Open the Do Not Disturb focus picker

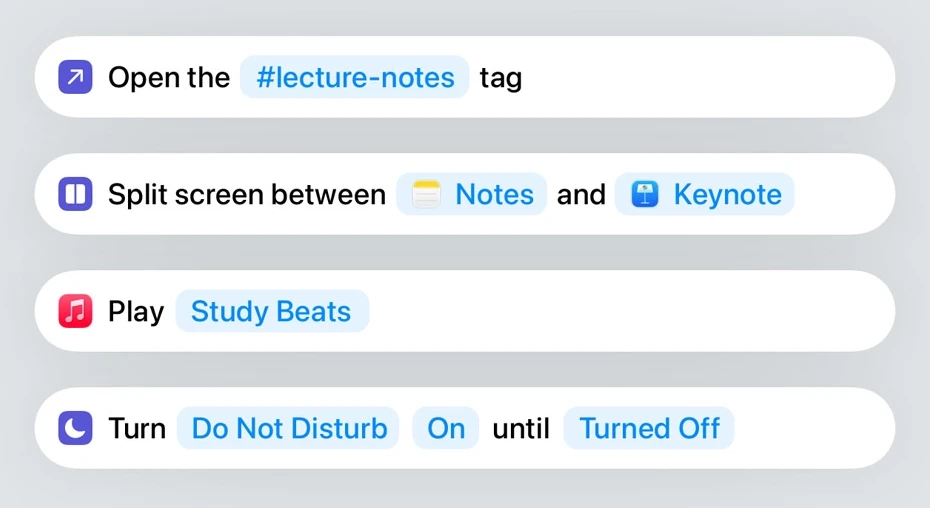[288, 428]
